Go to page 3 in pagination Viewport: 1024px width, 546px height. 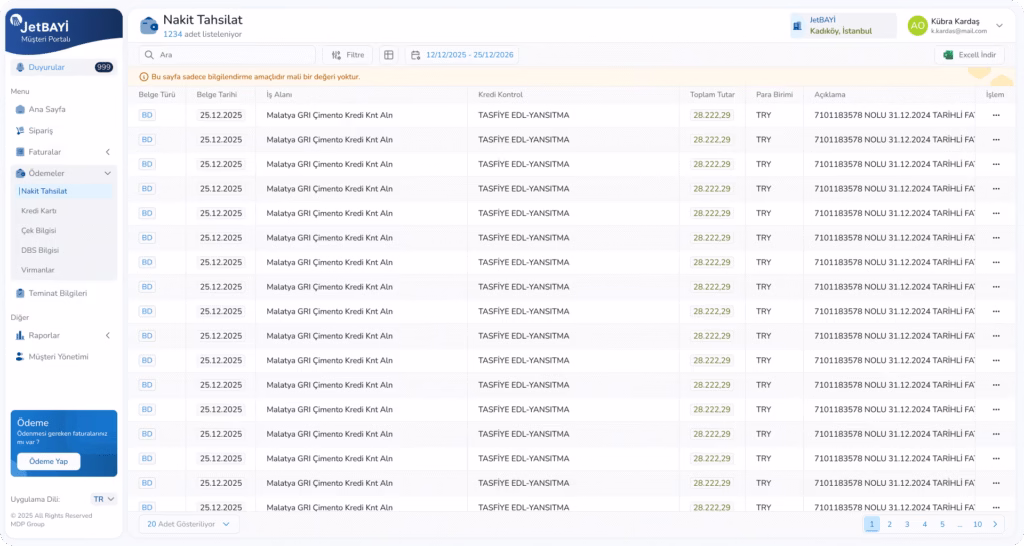tap(907, 524)
